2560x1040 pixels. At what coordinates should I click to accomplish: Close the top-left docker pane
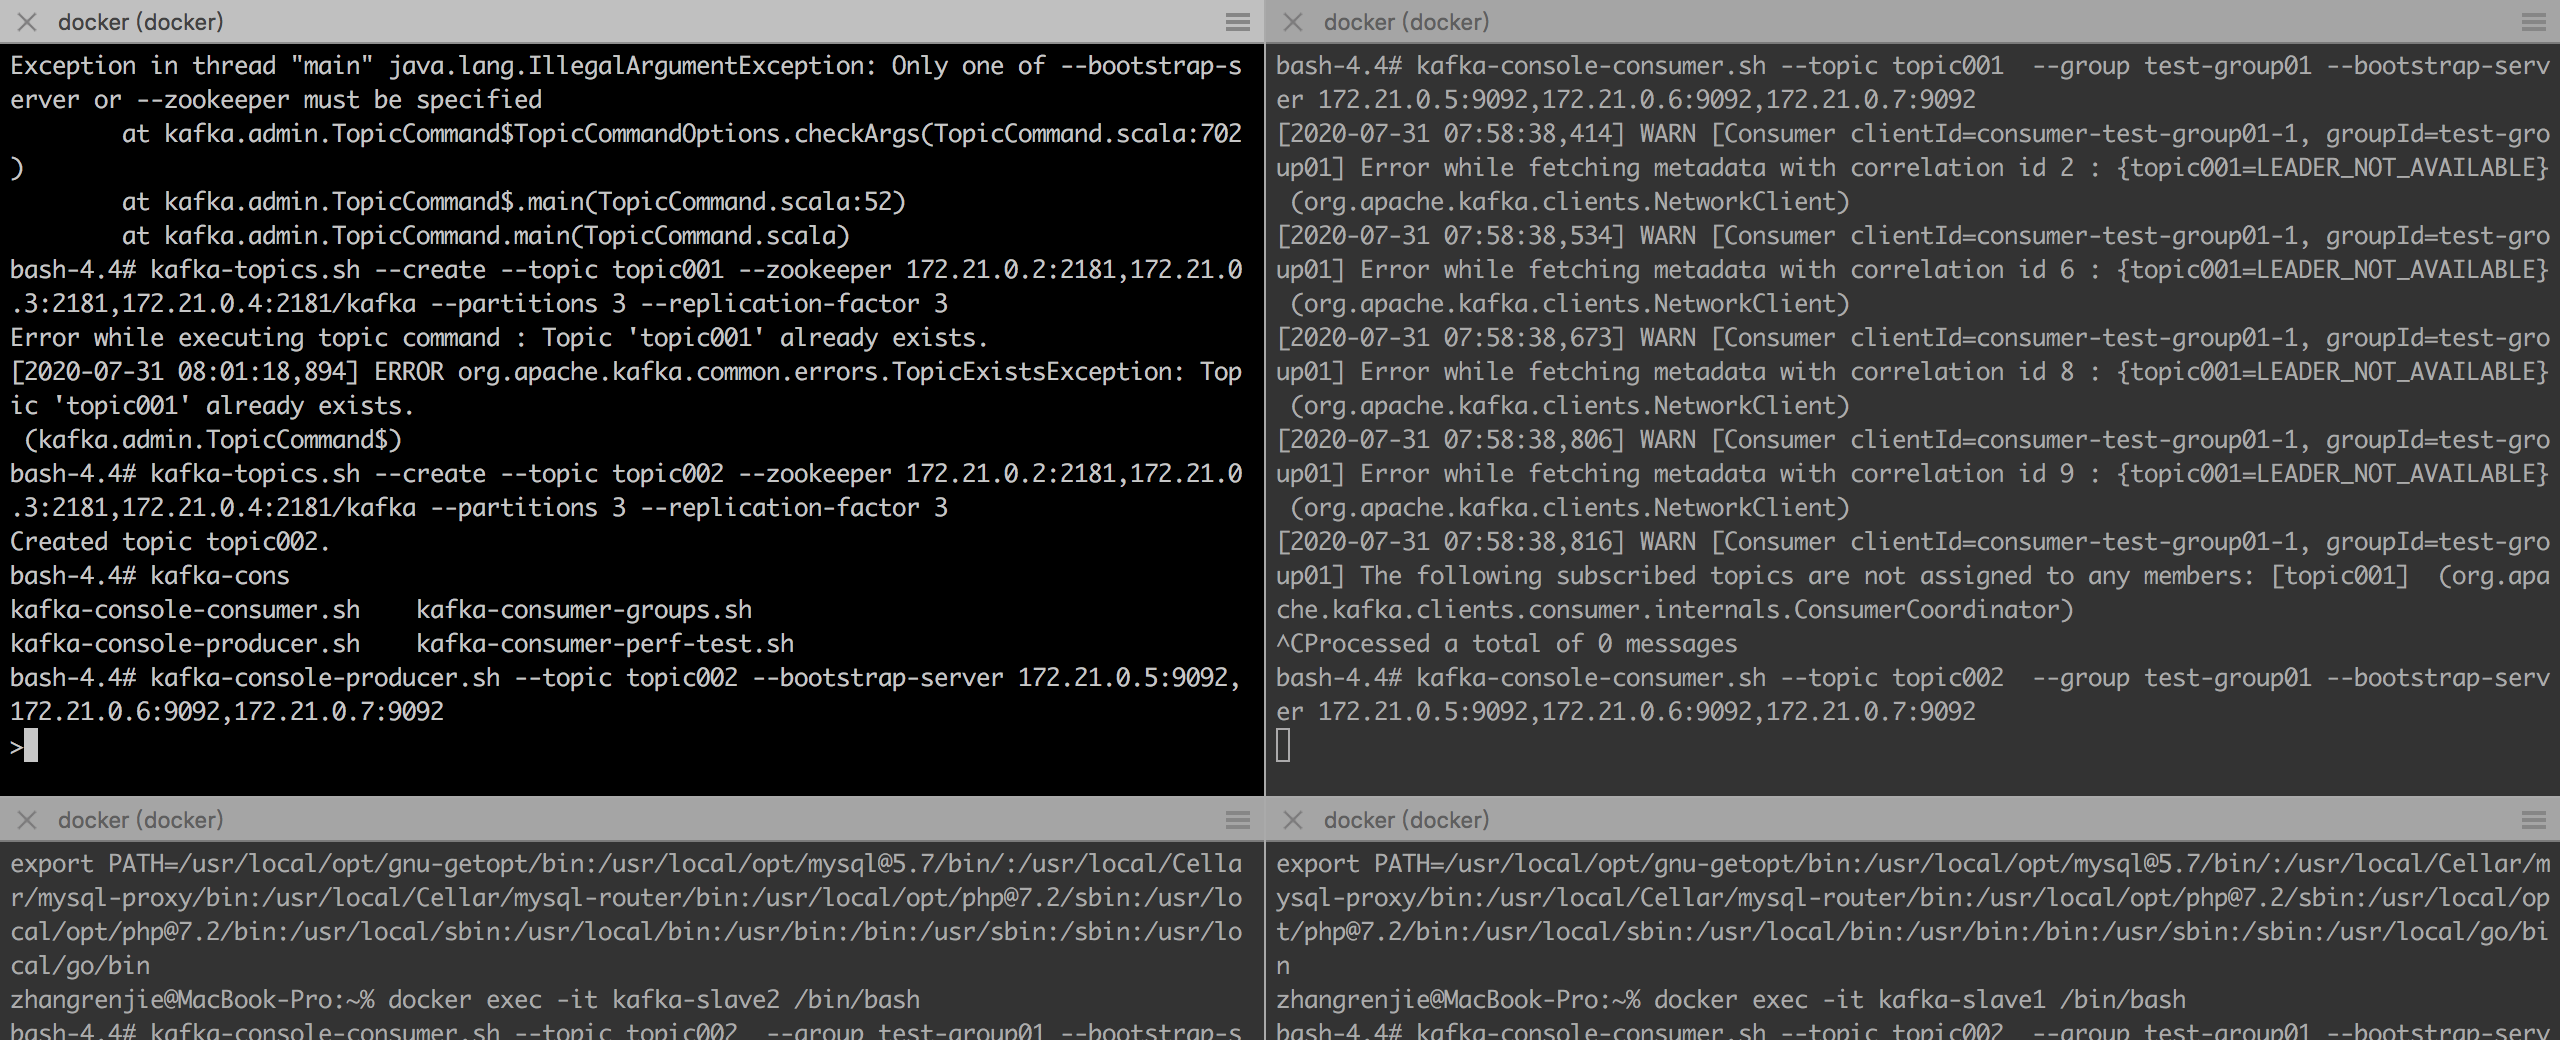pos(27,22)
